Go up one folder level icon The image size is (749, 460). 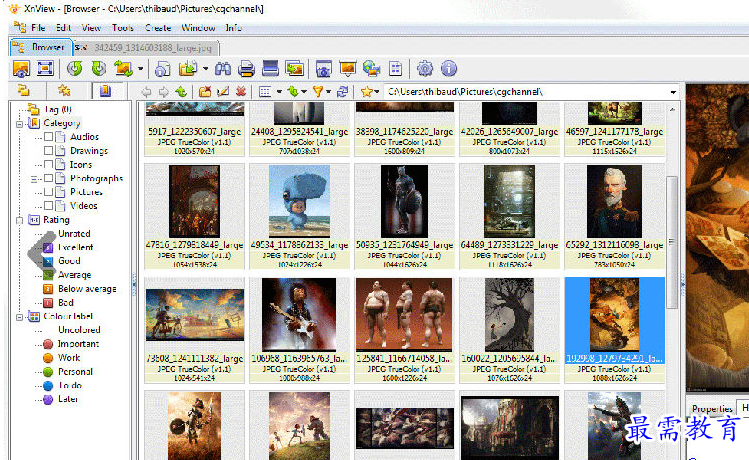[x=181, y=91]
